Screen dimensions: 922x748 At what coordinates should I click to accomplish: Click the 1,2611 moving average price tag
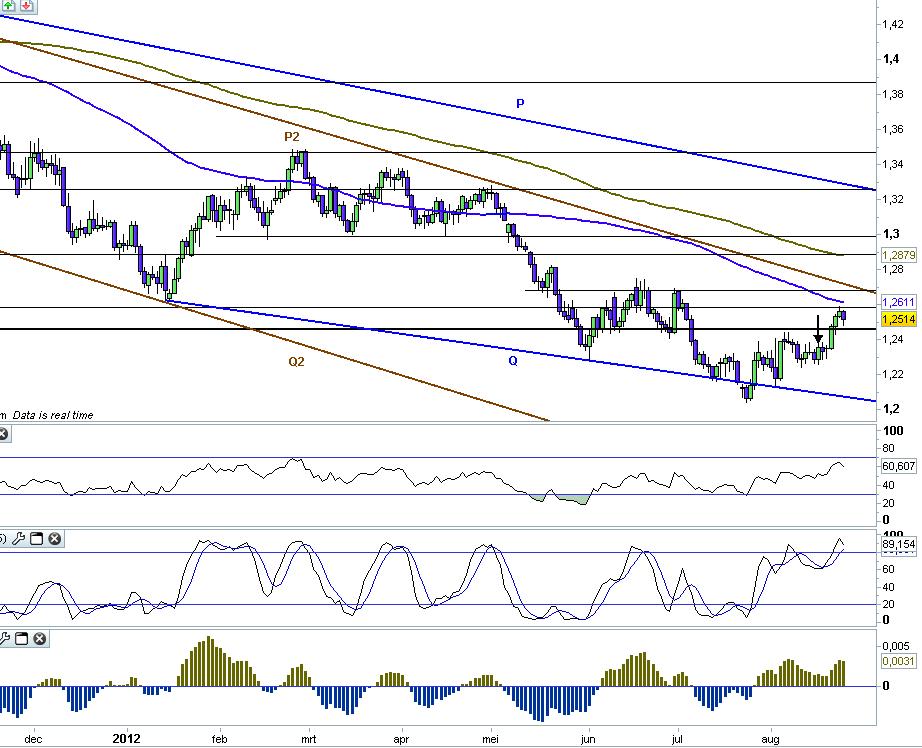[898, 302]
